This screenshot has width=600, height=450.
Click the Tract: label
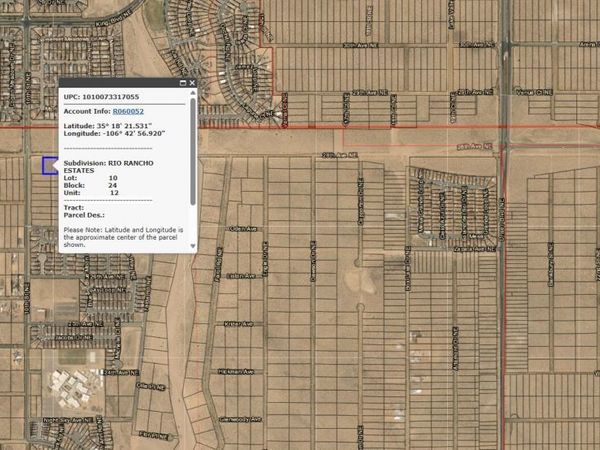[73, 207]
